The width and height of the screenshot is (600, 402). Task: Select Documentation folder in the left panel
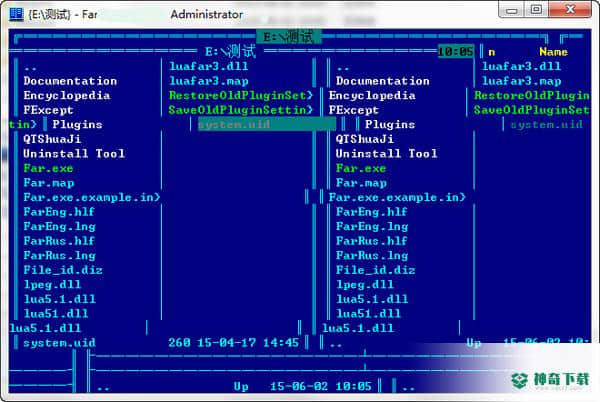click(70, 81)
